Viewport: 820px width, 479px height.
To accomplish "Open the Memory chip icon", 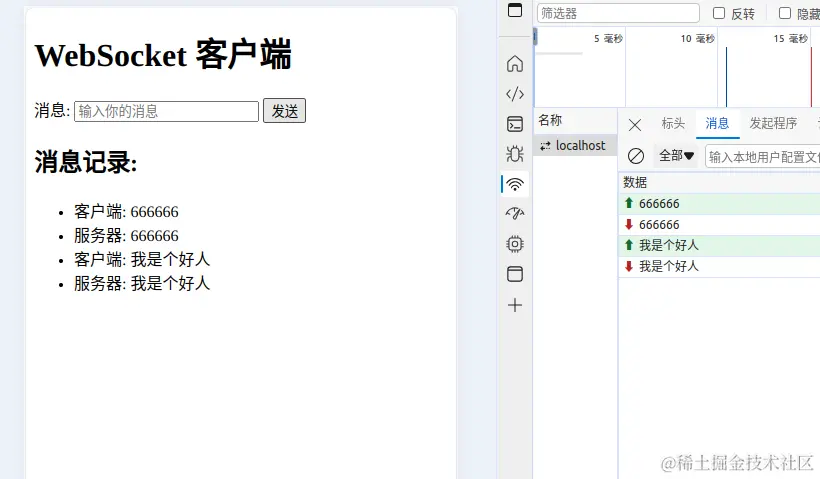I will [x=515, y=244].
